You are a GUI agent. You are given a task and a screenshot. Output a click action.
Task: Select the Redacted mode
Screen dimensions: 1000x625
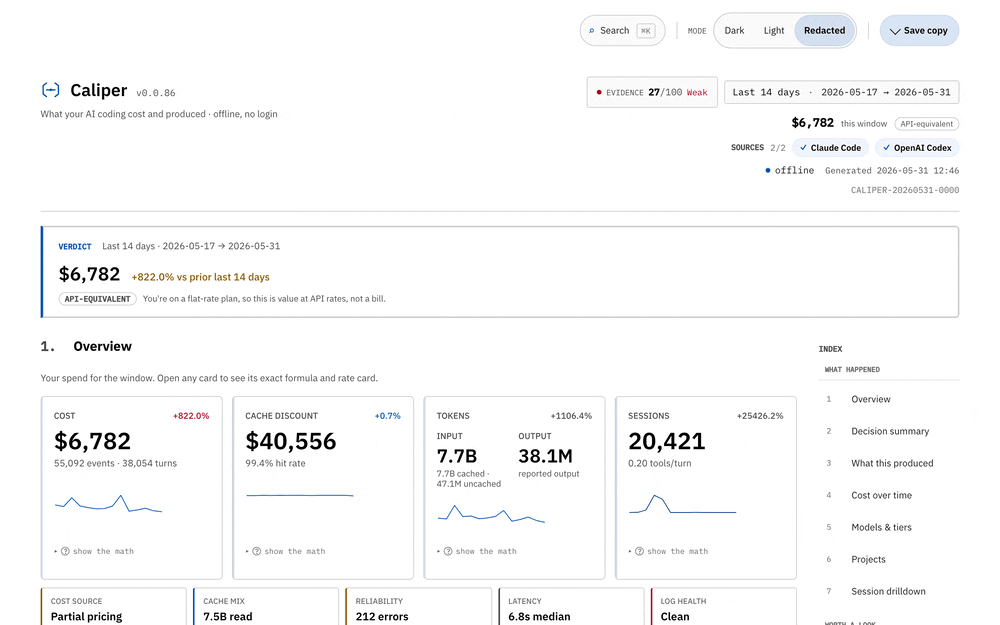pos(824,31)
